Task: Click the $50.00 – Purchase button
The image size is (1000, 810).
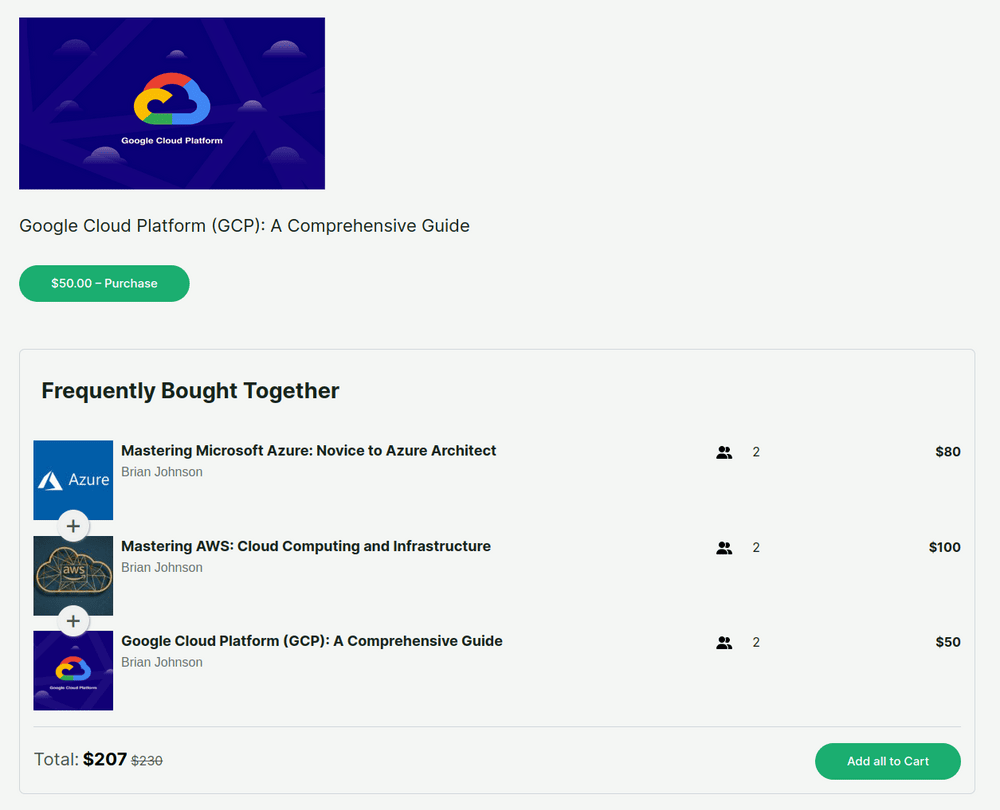Action: click(x=104, y=283)
